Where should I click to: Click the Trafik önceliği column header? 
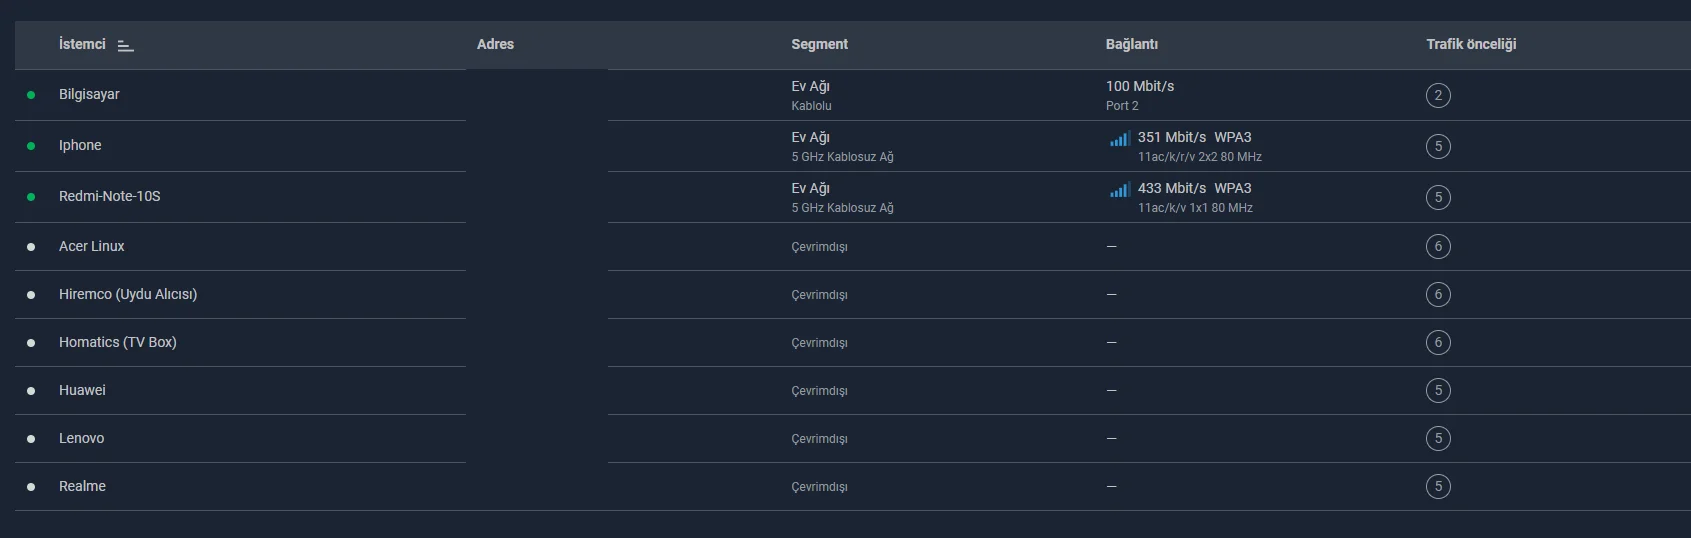pos(1471,44)
